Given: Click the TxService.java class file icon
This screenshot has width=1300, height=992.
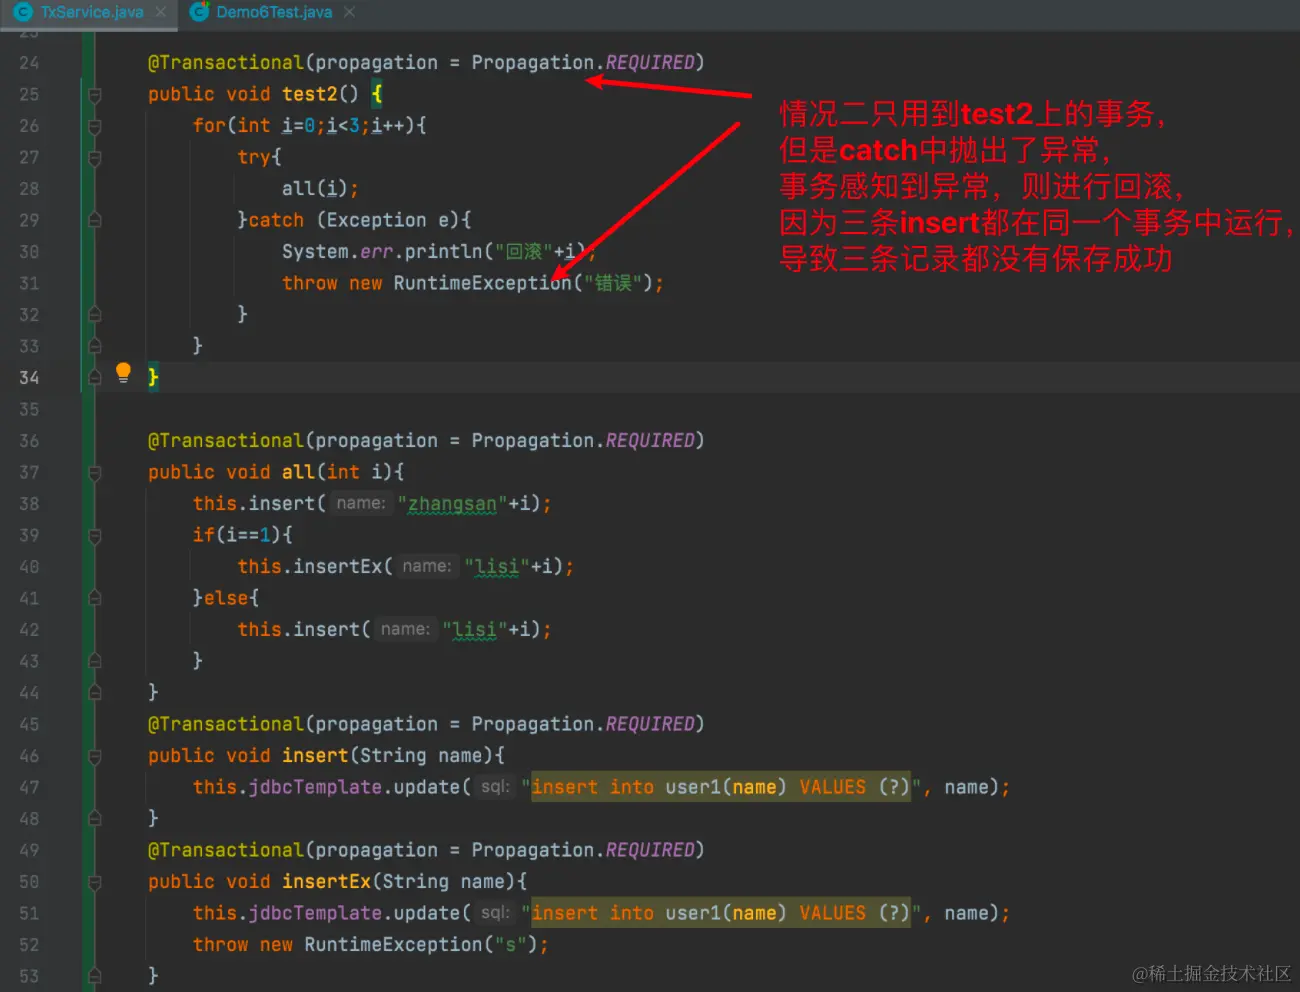Looking at the screenshot, I should (24, 12).
